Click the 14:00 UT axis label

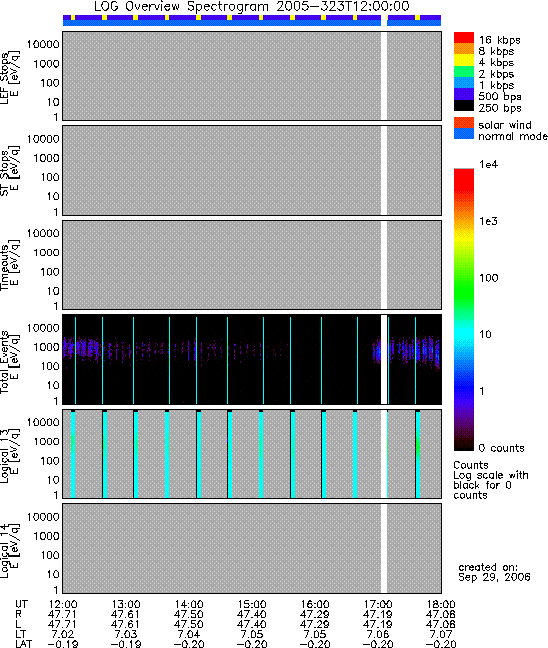189,605
